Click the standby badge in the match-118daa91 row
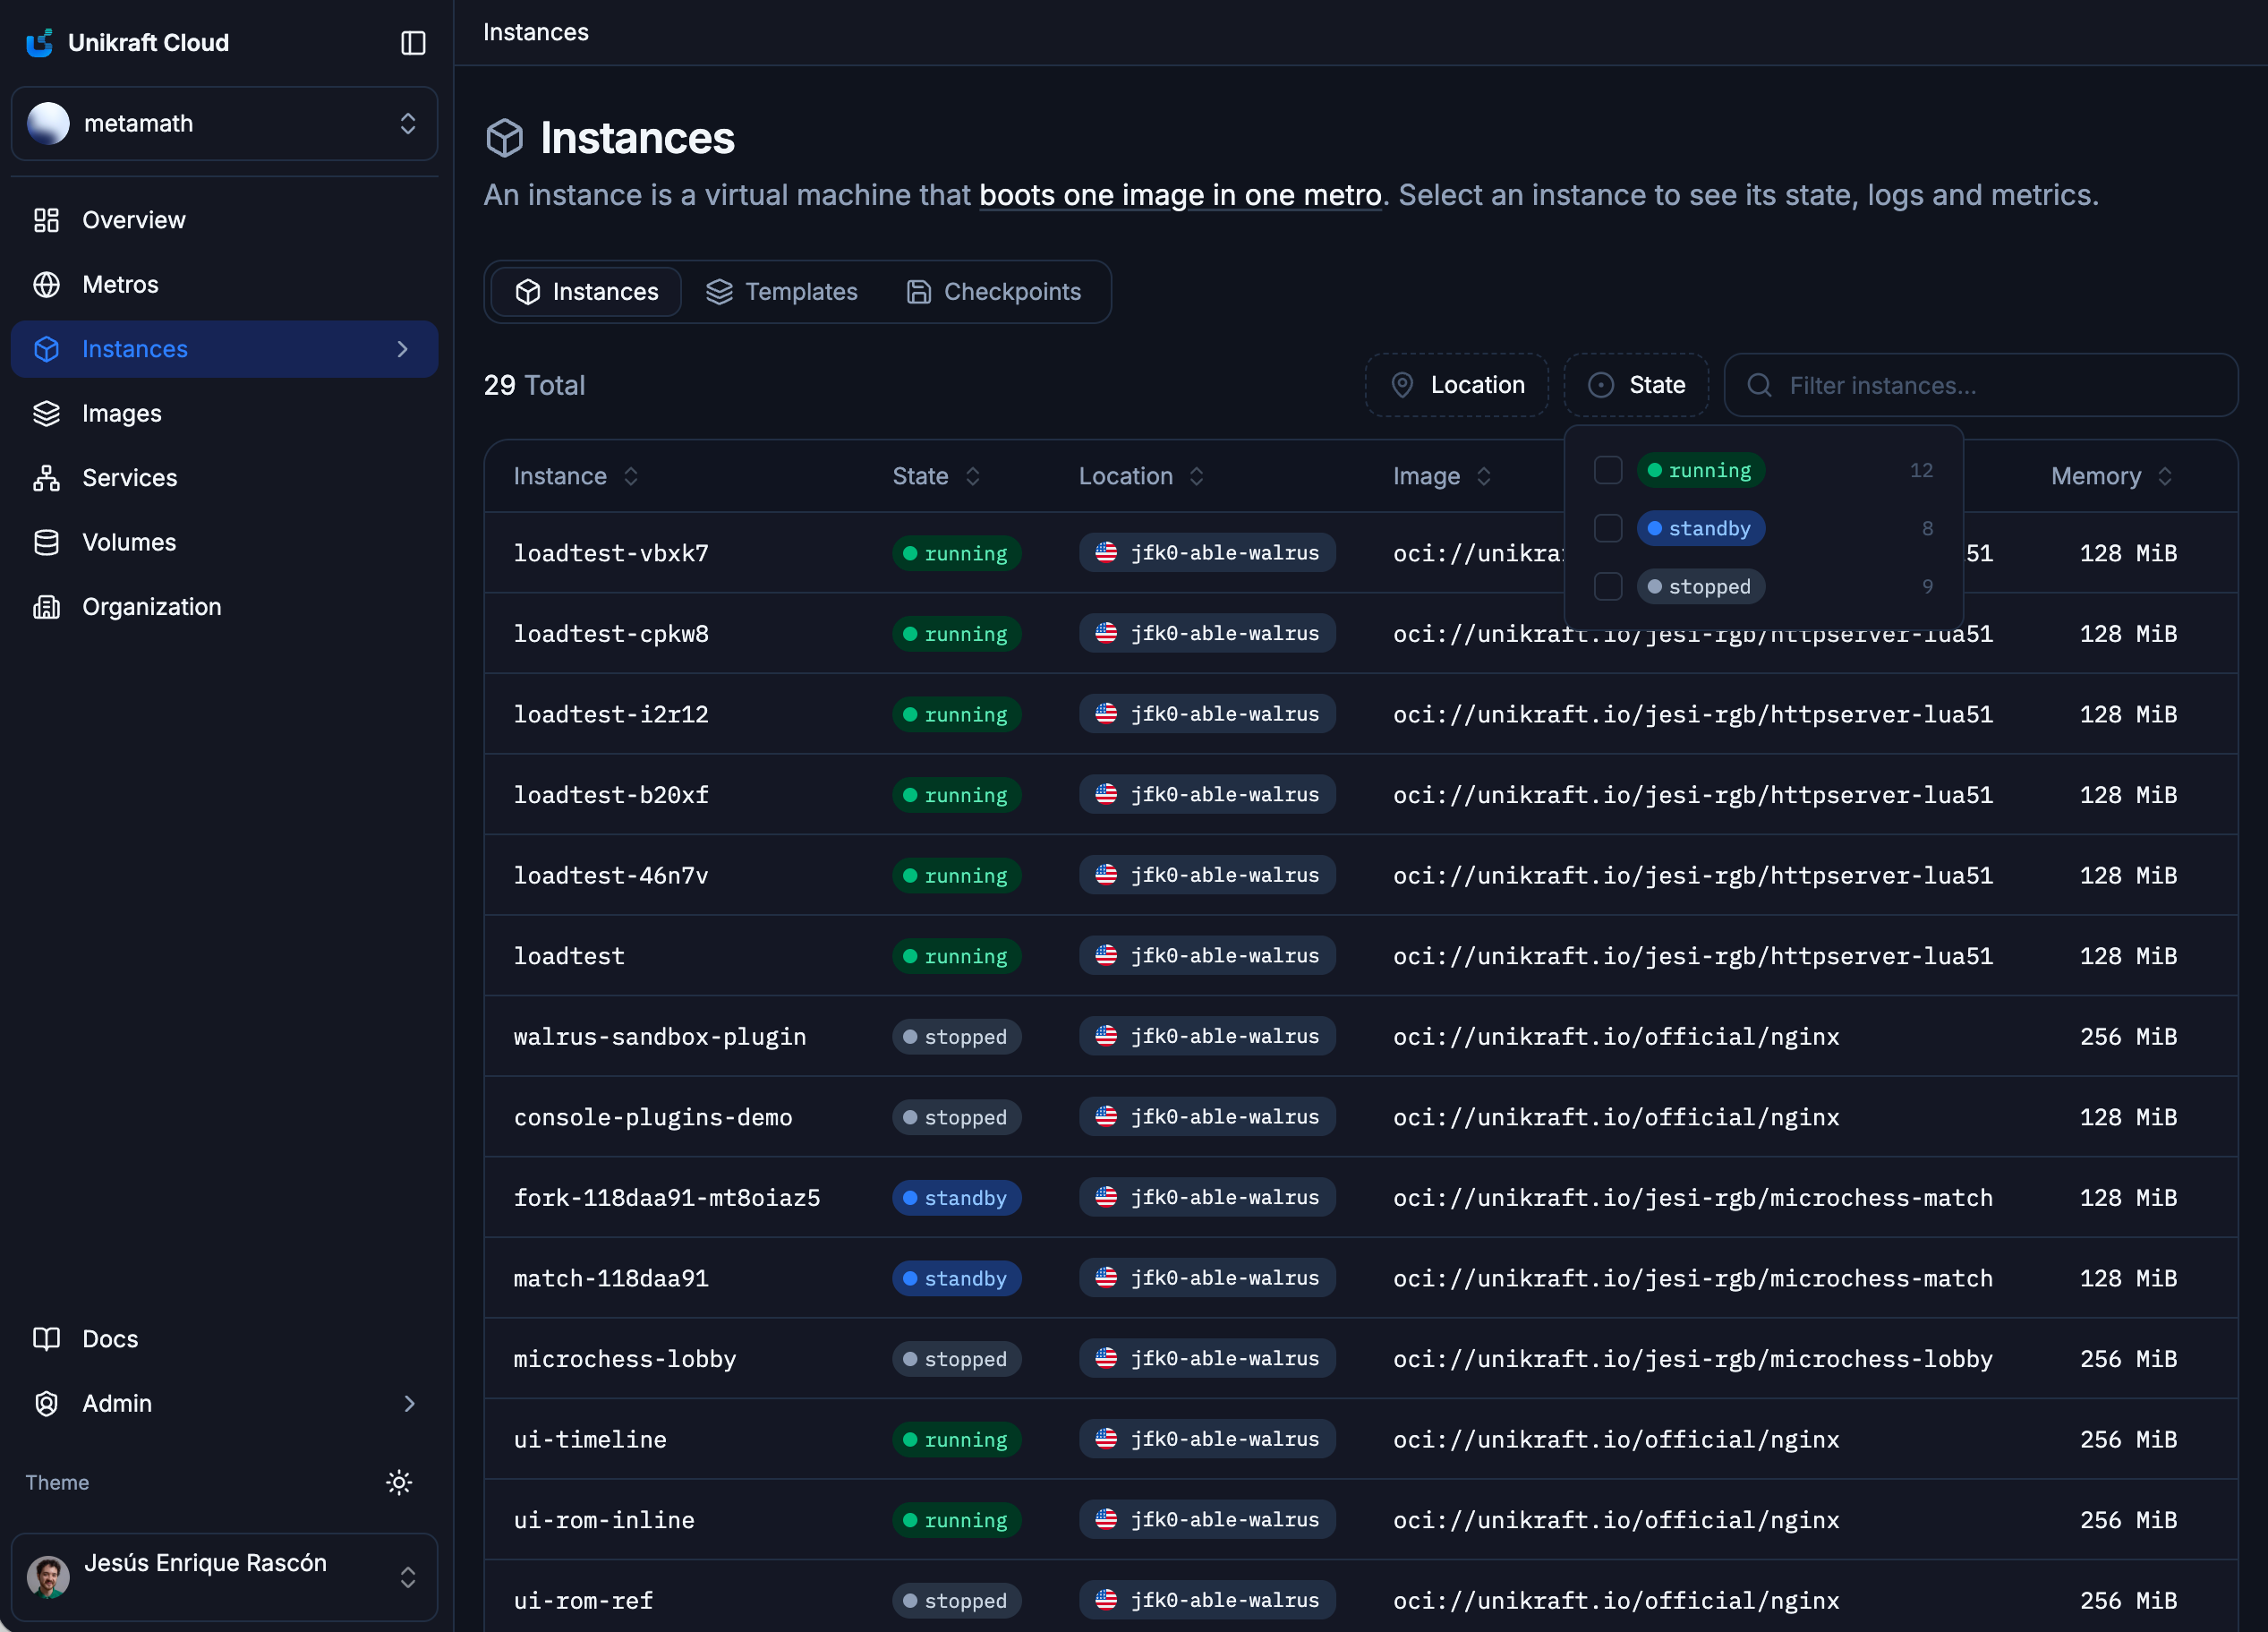Viewport: 2268px width, 1632px height. click(x=956, y=1278)
